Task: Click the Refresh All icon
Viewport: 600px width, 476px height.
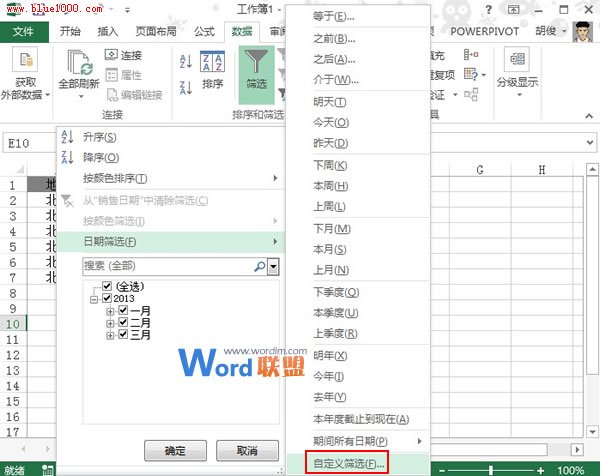Action: point(79,62)
